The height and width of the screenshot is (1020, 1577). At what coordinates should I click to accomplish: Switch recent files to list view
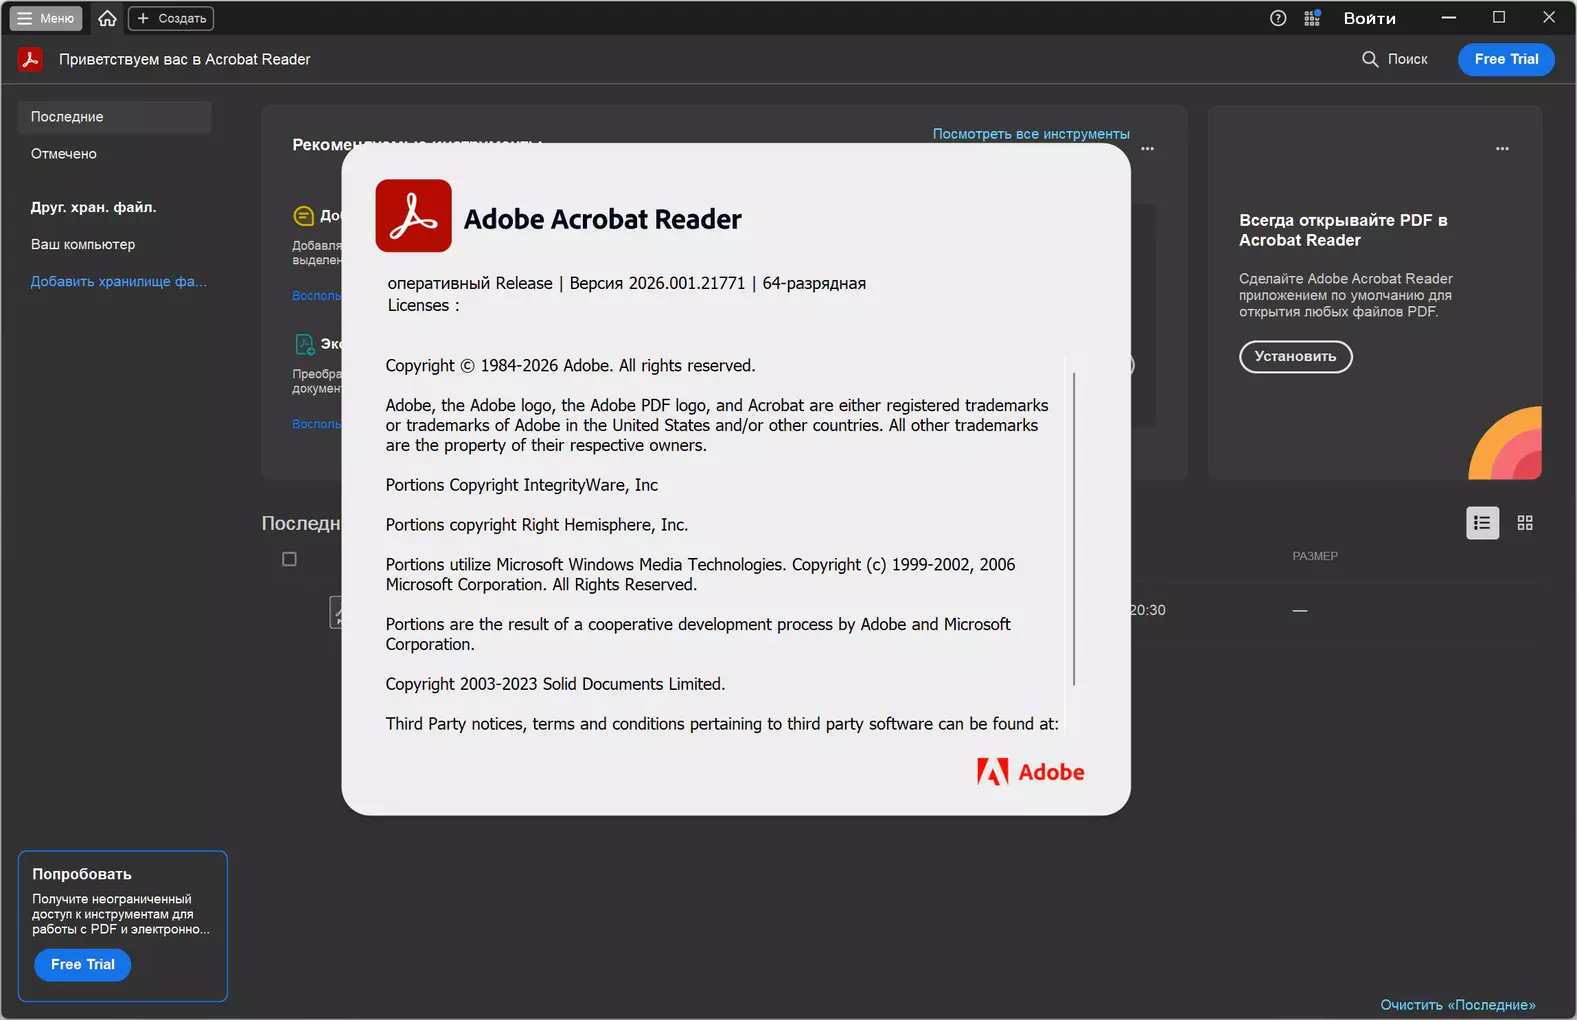(x=1483, y=523)
